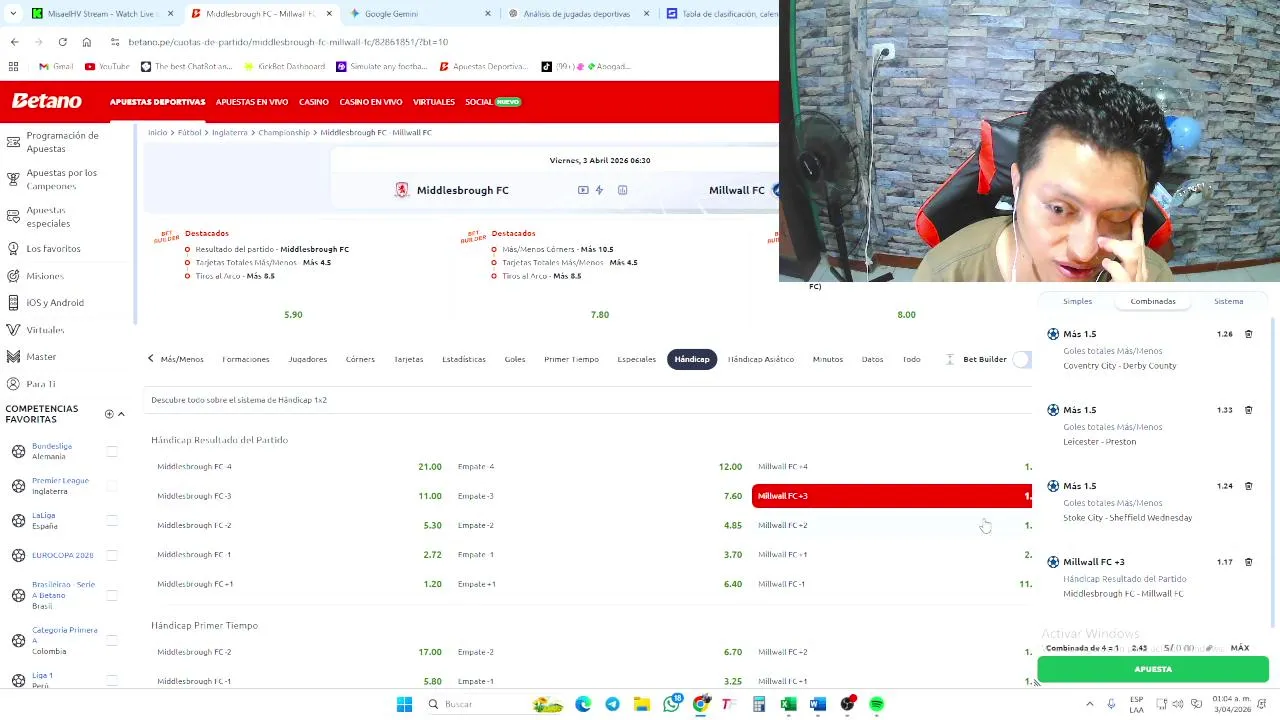Go to iOS y Android section
This screenshot has width=1280, height=720.
pyautogui.click(x=55, y=303)
